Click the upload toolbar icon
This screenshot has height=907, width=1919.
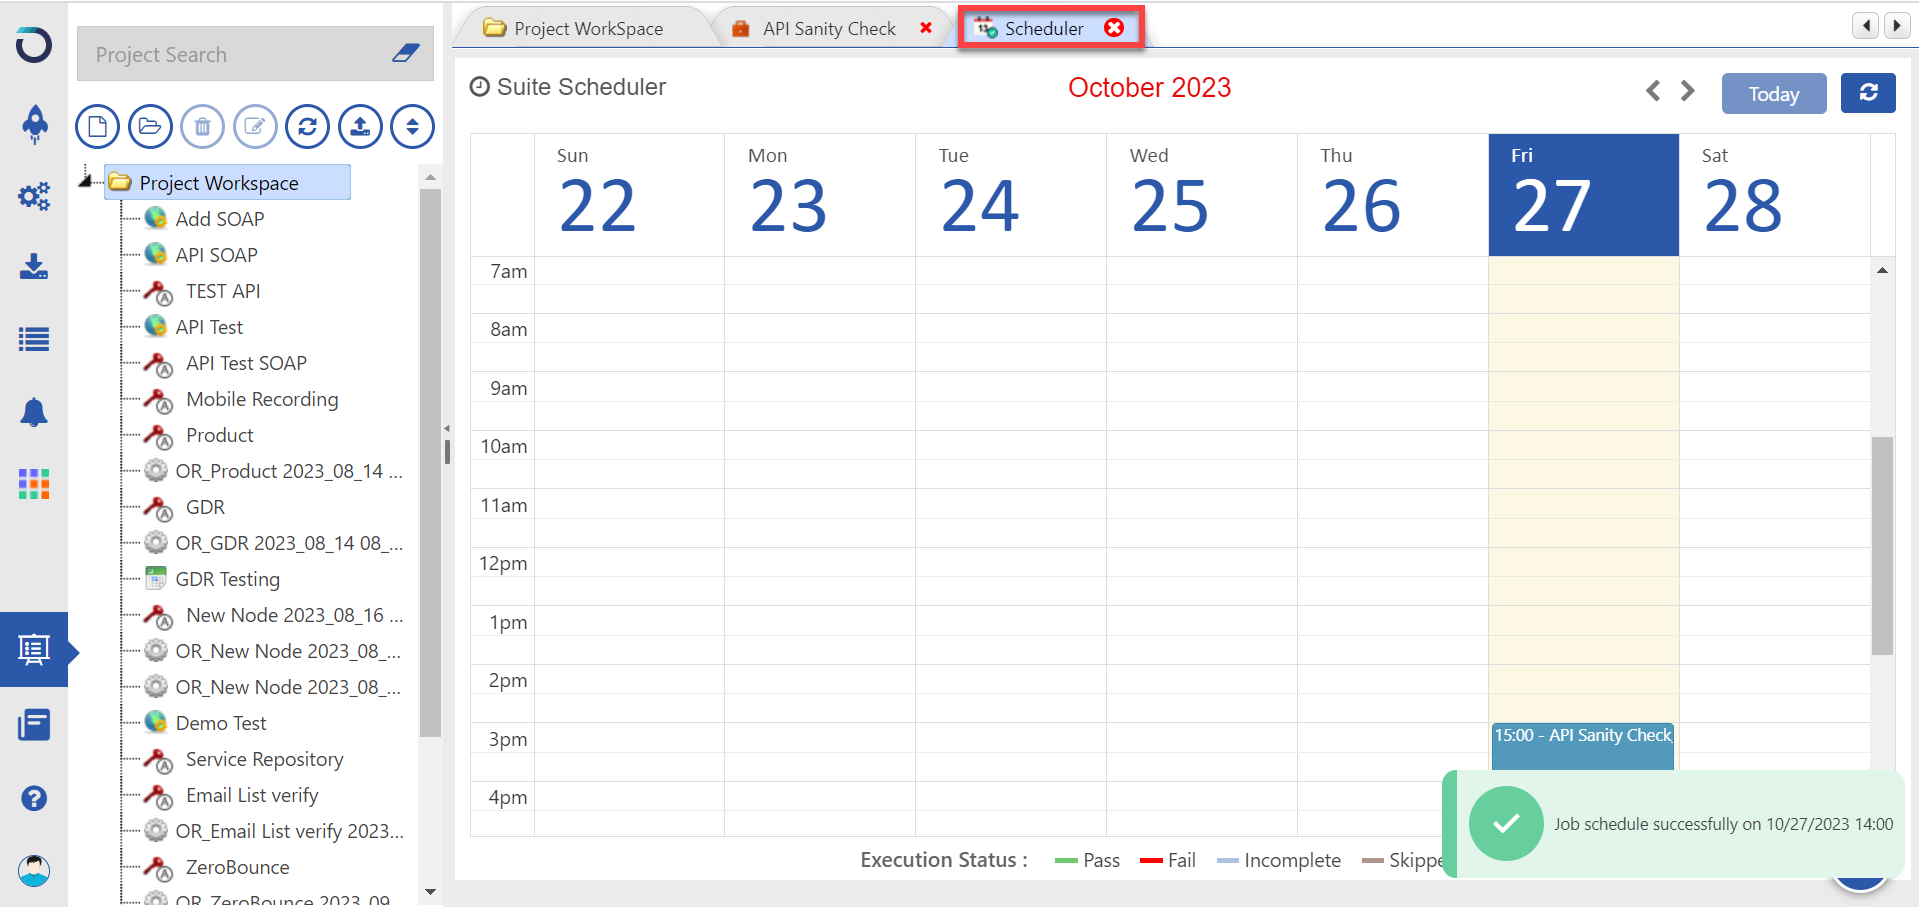360,127
